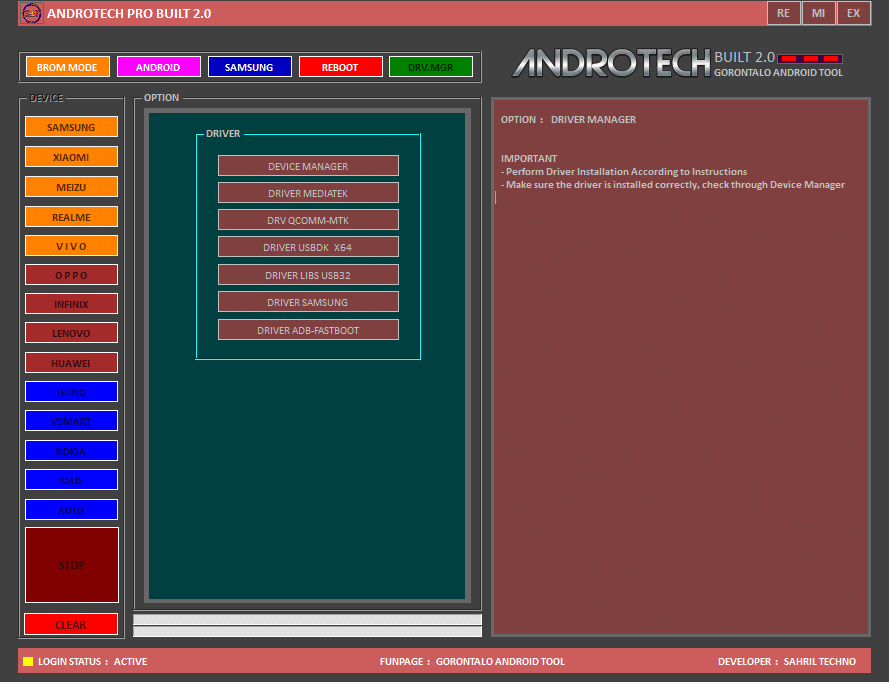Click 'LOGIN STATUS : ACTIVE' text
Image resolution: width=889 pixels, height=682 pixels.
(x=92, y=662)
